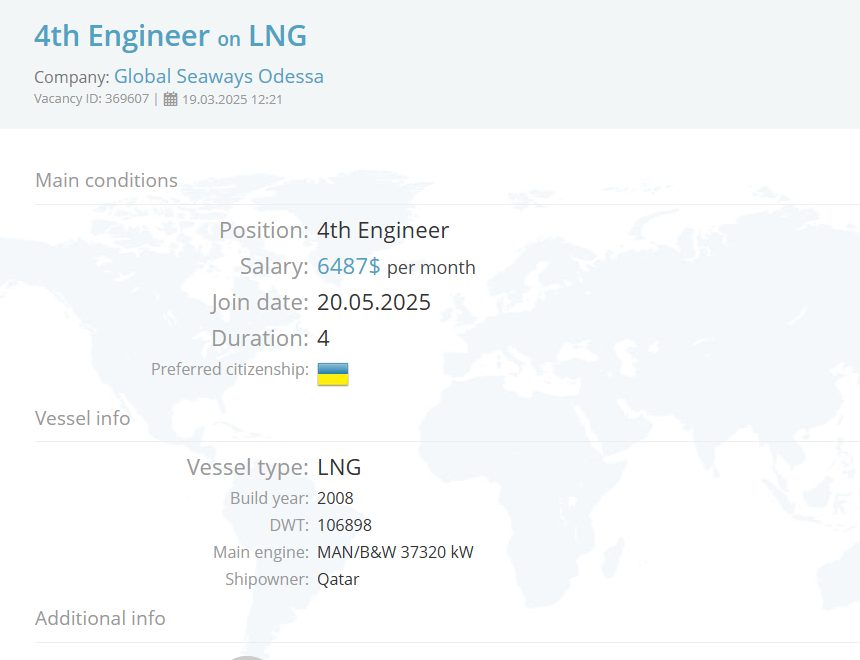
Task: Click the Duration value 4
Action: pos(323,339)
